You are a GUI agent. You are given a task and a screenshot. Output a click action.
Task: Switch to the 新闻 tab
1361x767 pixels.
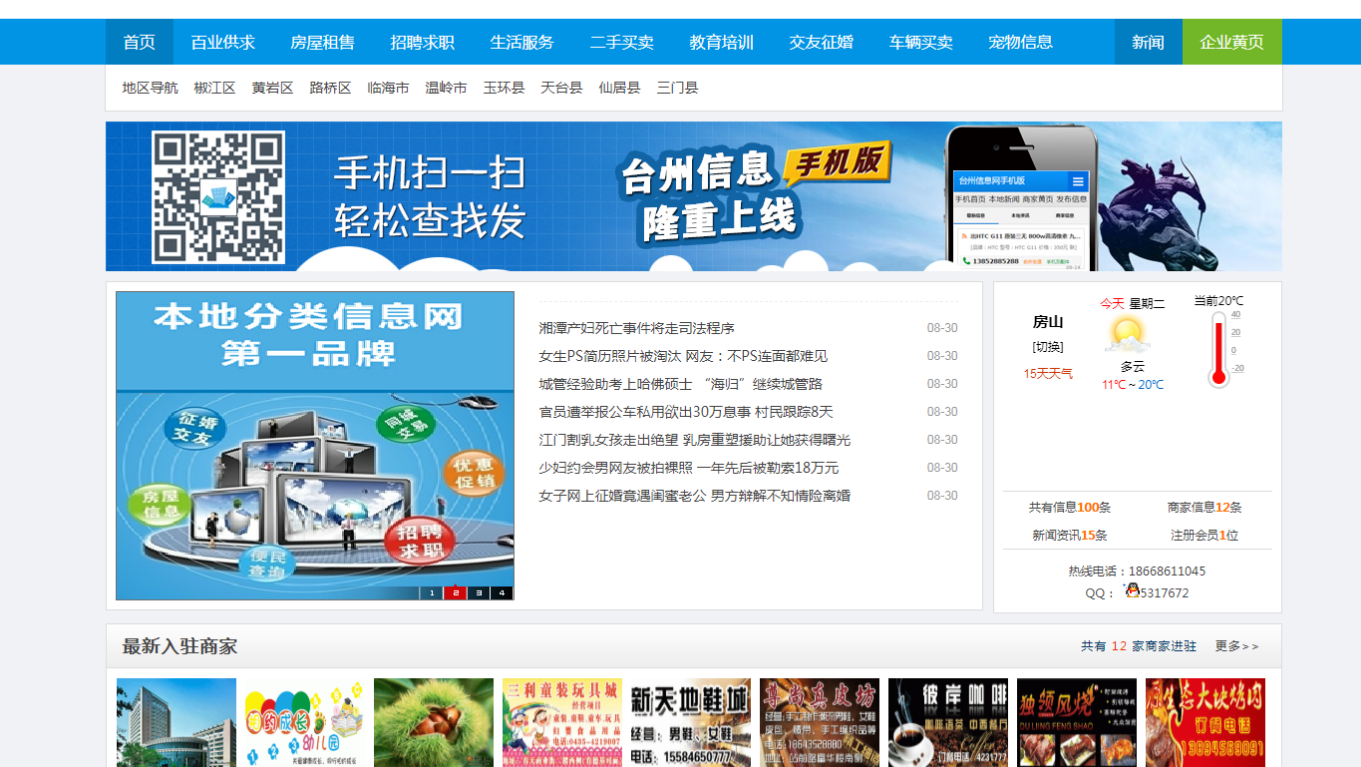pyautogui.click(x=1147, y=41)
